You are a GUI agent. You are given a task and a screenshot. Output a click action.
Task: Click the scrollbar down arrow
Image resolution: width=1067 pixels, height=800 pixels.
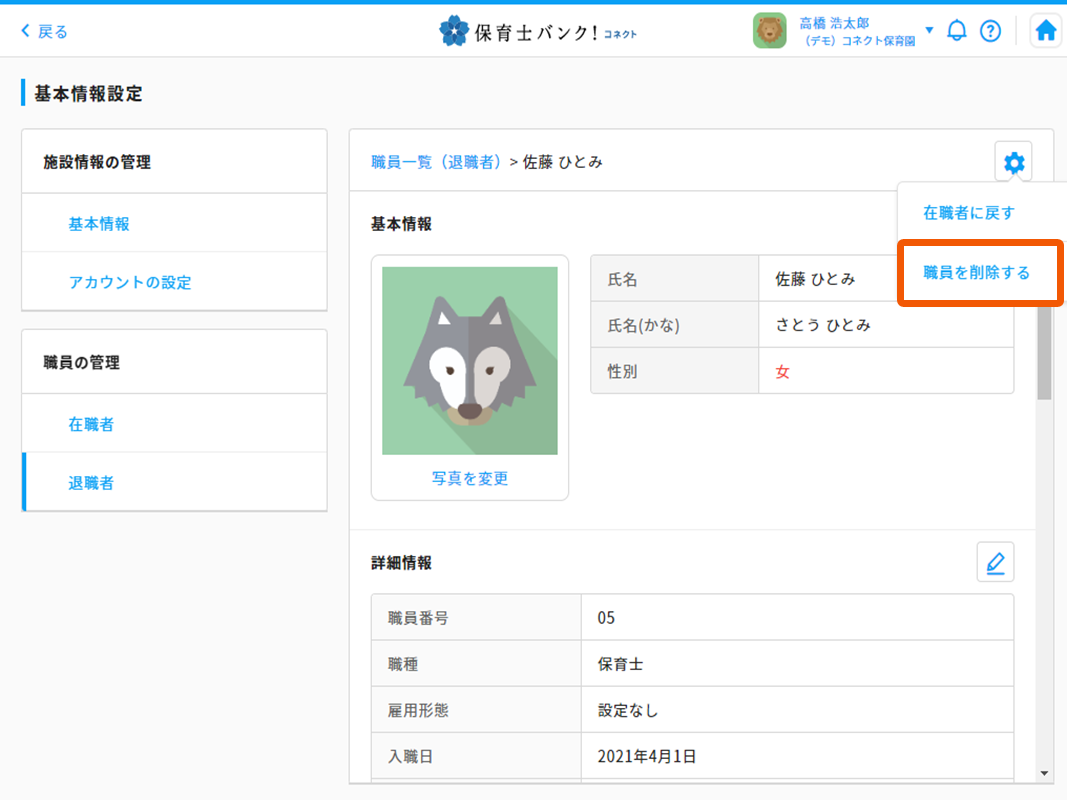(x=1044, y=773)
